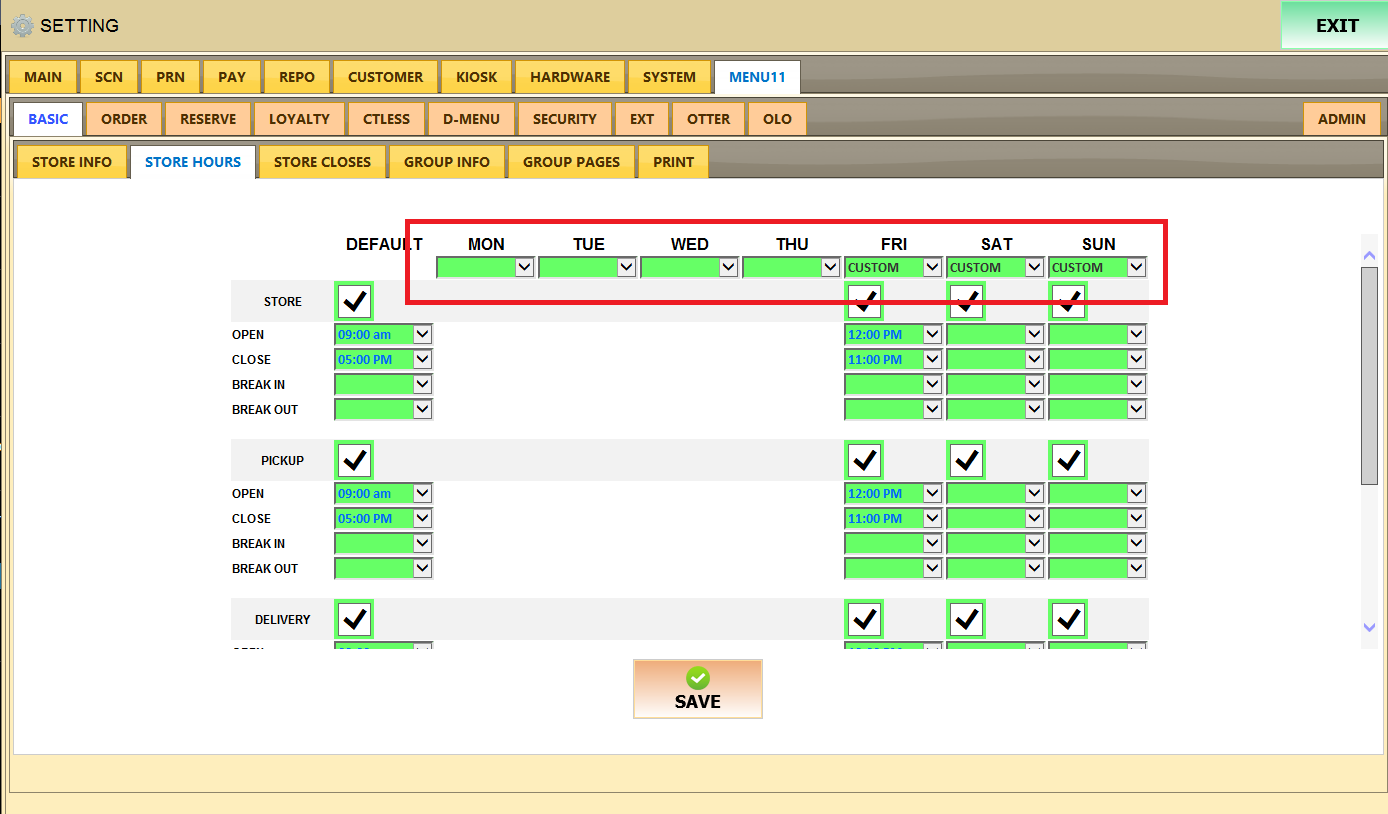The height and width of the screenshot is (814, 1388).
Task: Click the scrollbar down arrow
Action: (1370, 627)
